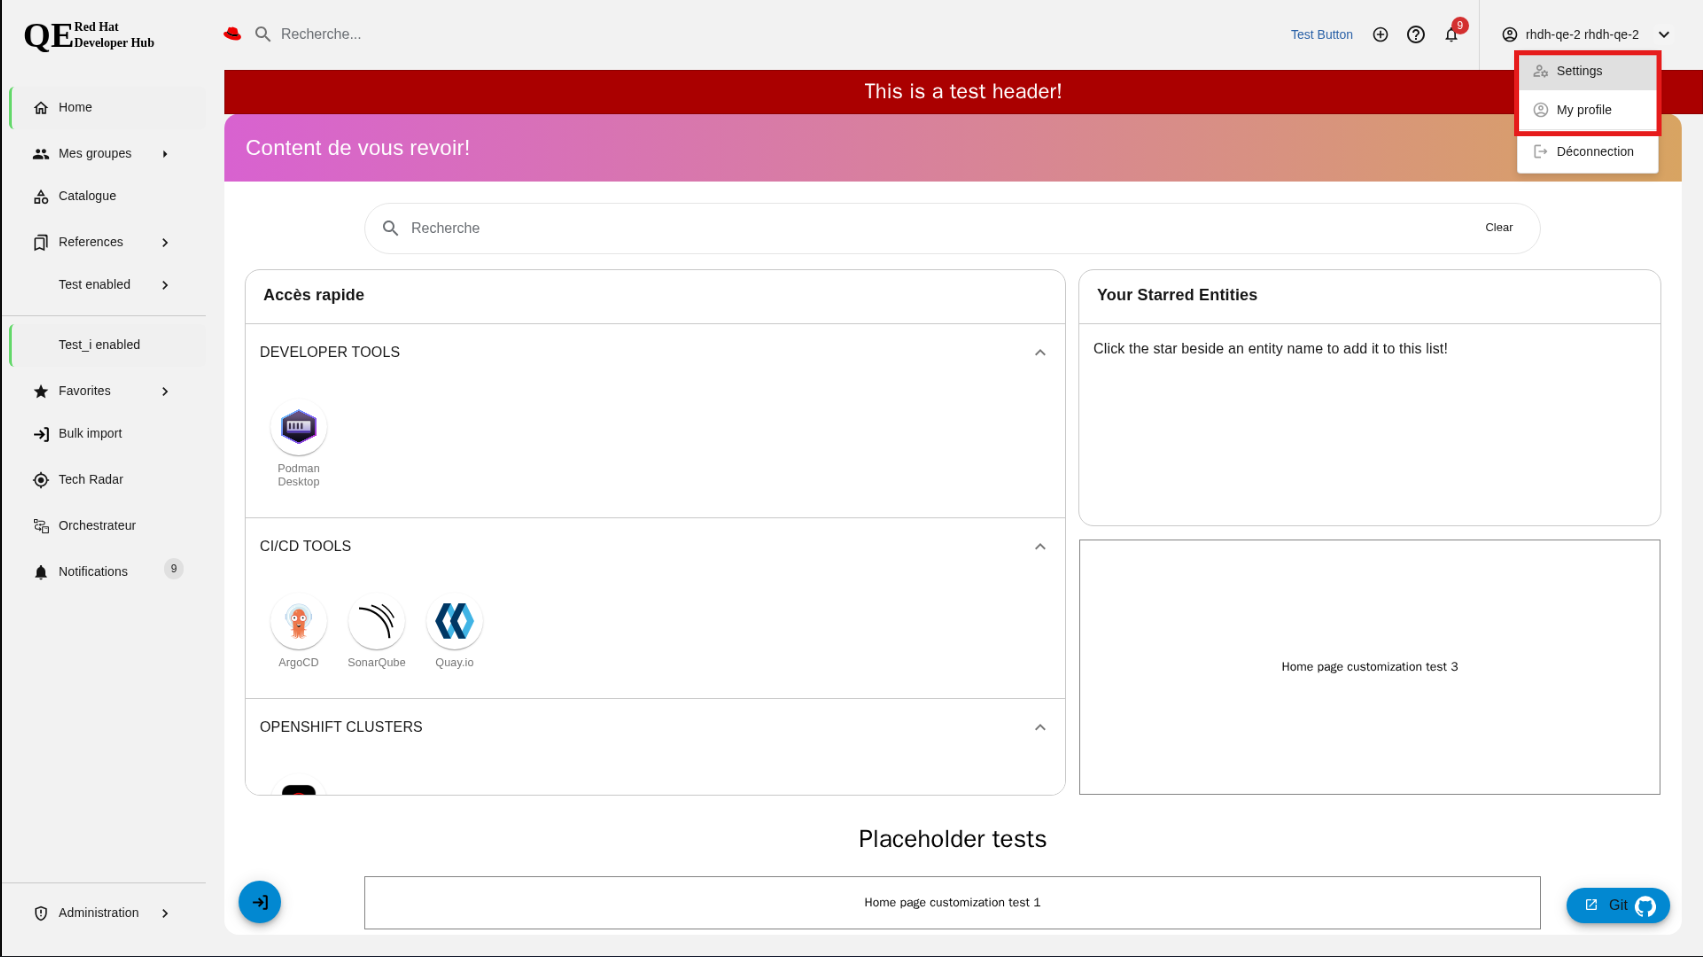This screenshot has width=1703, height=957.
Task: Expand the Administration sidebar menu
Action: 165,913
